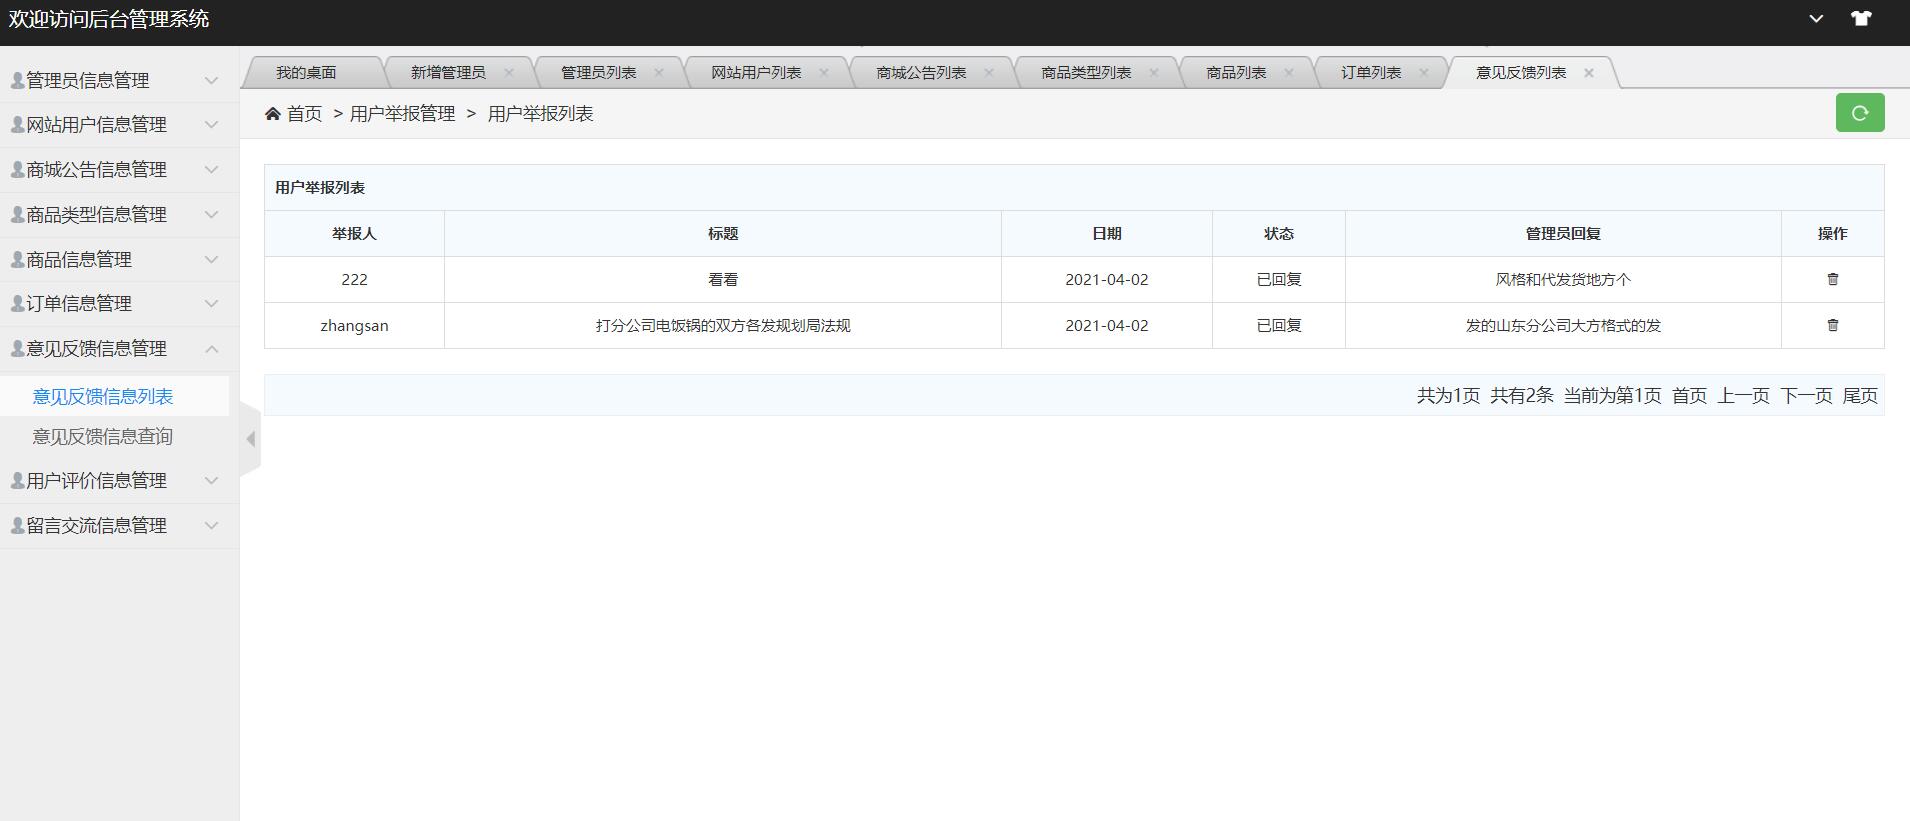Click user icon beside 留言交流信息管理

[x=17, y=526]
